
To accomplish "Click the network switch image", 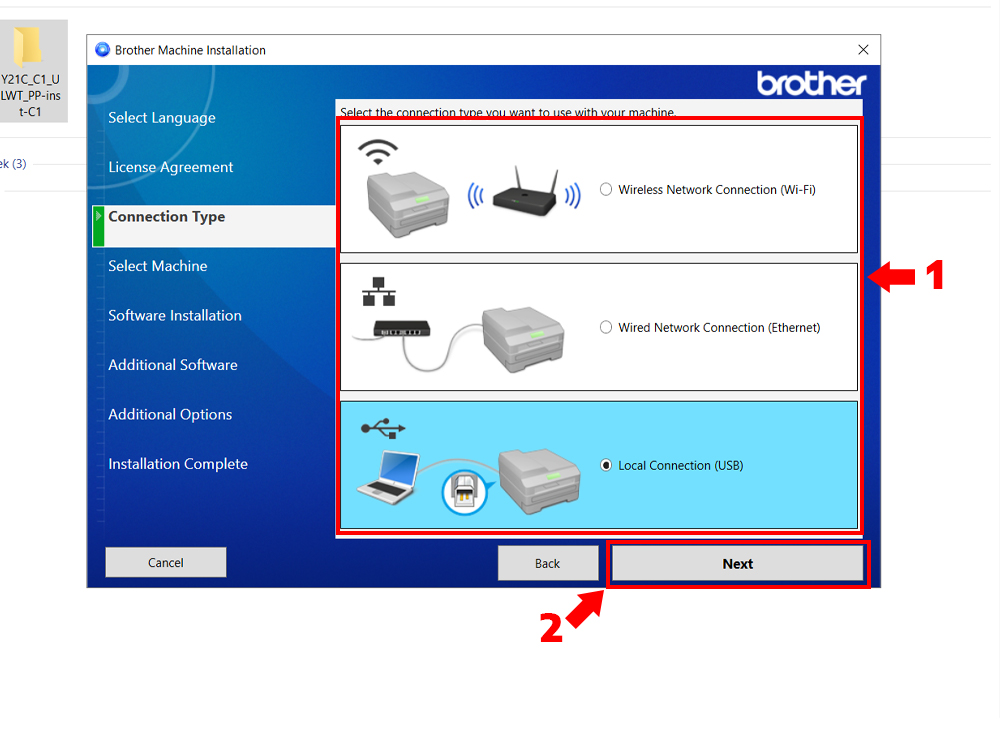I will point(402,329).
